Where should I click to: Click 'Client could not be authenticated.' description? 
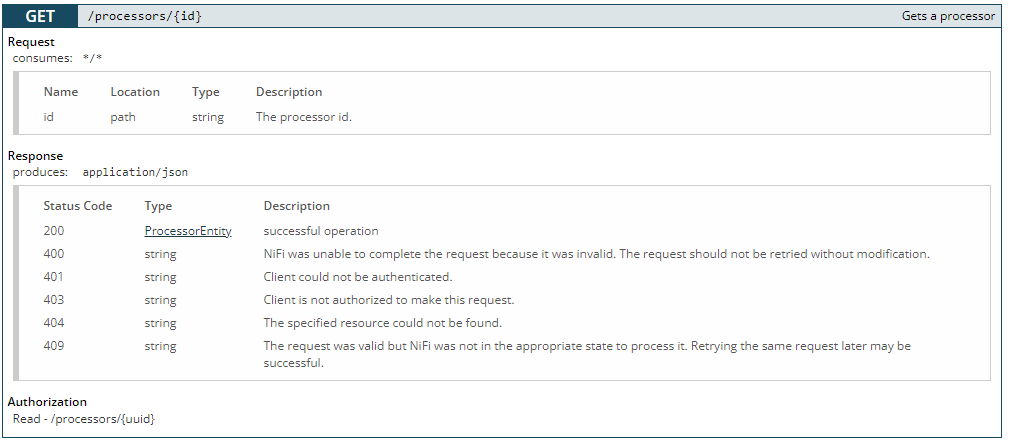(x=358, y=277)
